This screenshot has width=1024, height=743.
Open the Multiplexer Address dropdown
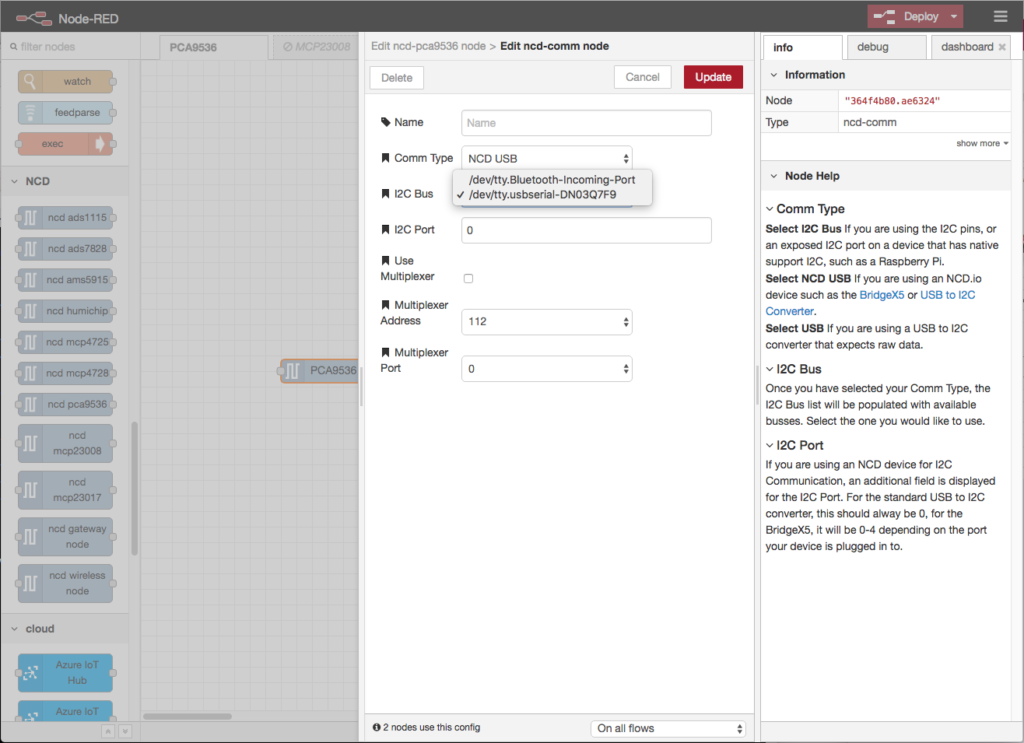546,322
